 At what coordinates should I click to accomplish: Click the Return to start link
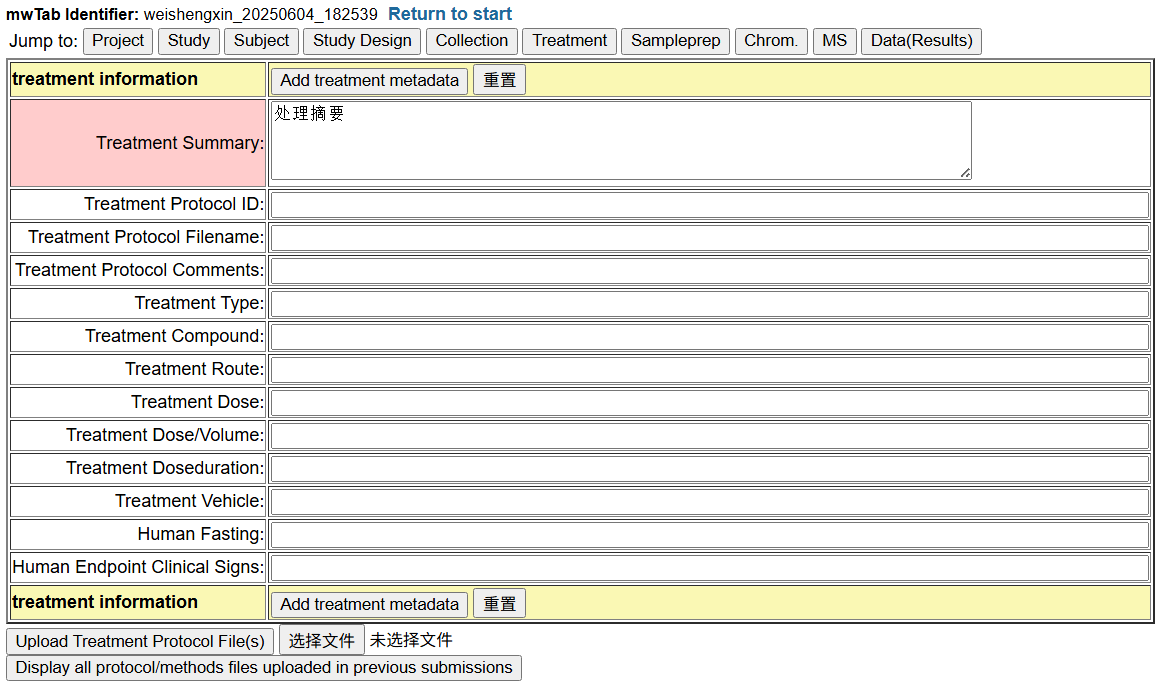450,14
